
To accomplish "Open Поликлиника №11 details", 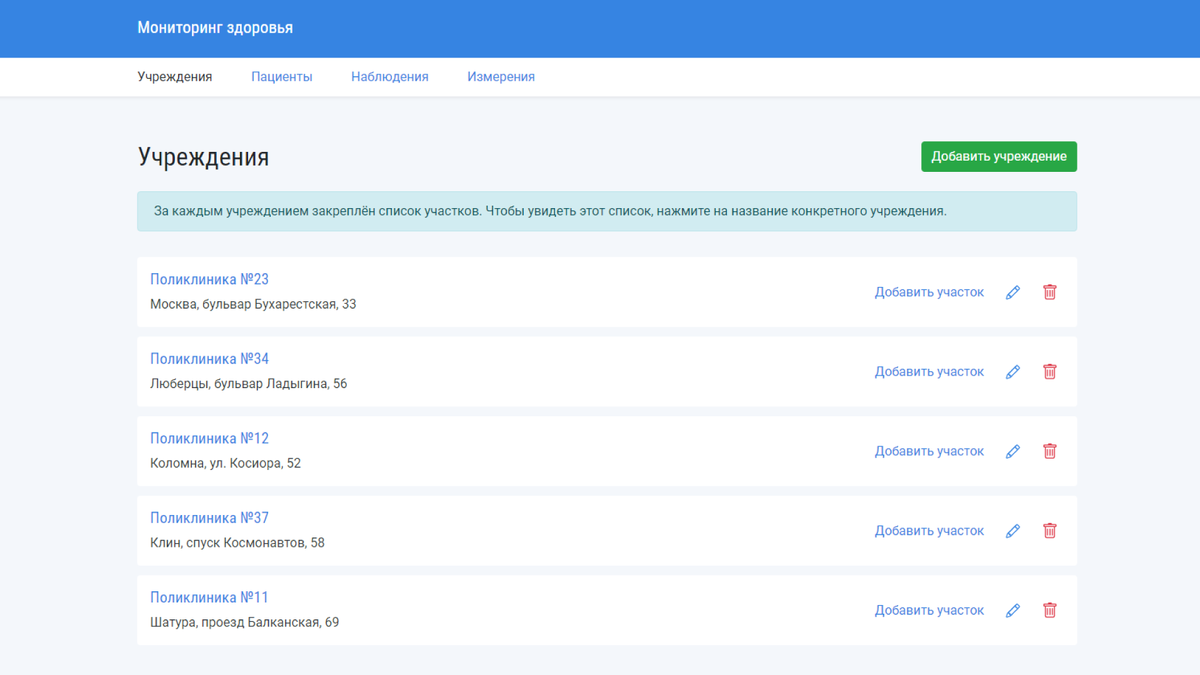I will [x=209, y=597].
